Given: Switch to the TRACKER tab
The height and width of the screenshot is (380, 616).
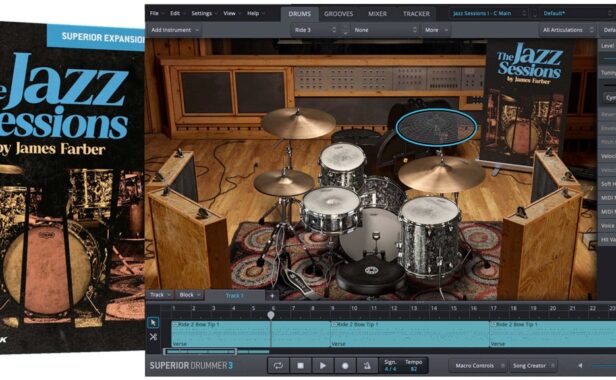Looking at the screenshot, I should (x=416, y=14).
